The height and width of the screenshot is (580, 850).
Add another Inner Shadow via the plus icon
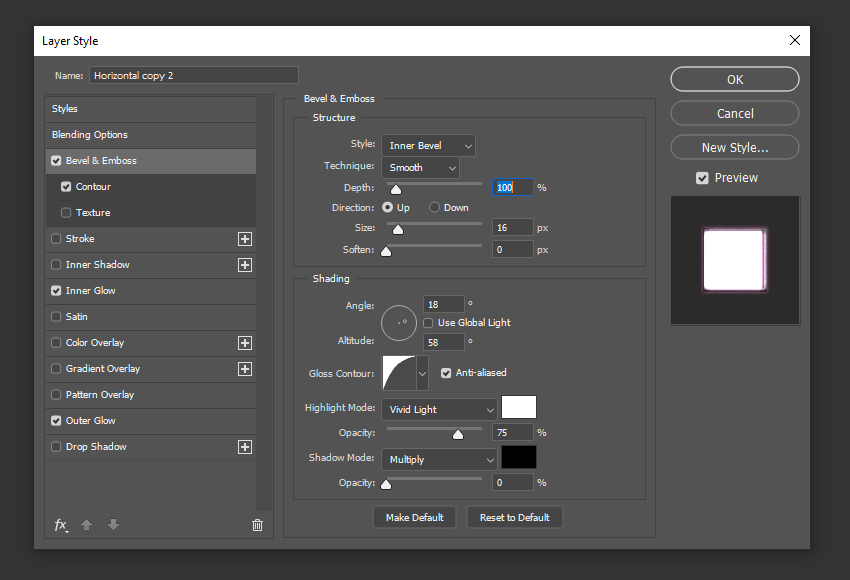tap(245, 264)
